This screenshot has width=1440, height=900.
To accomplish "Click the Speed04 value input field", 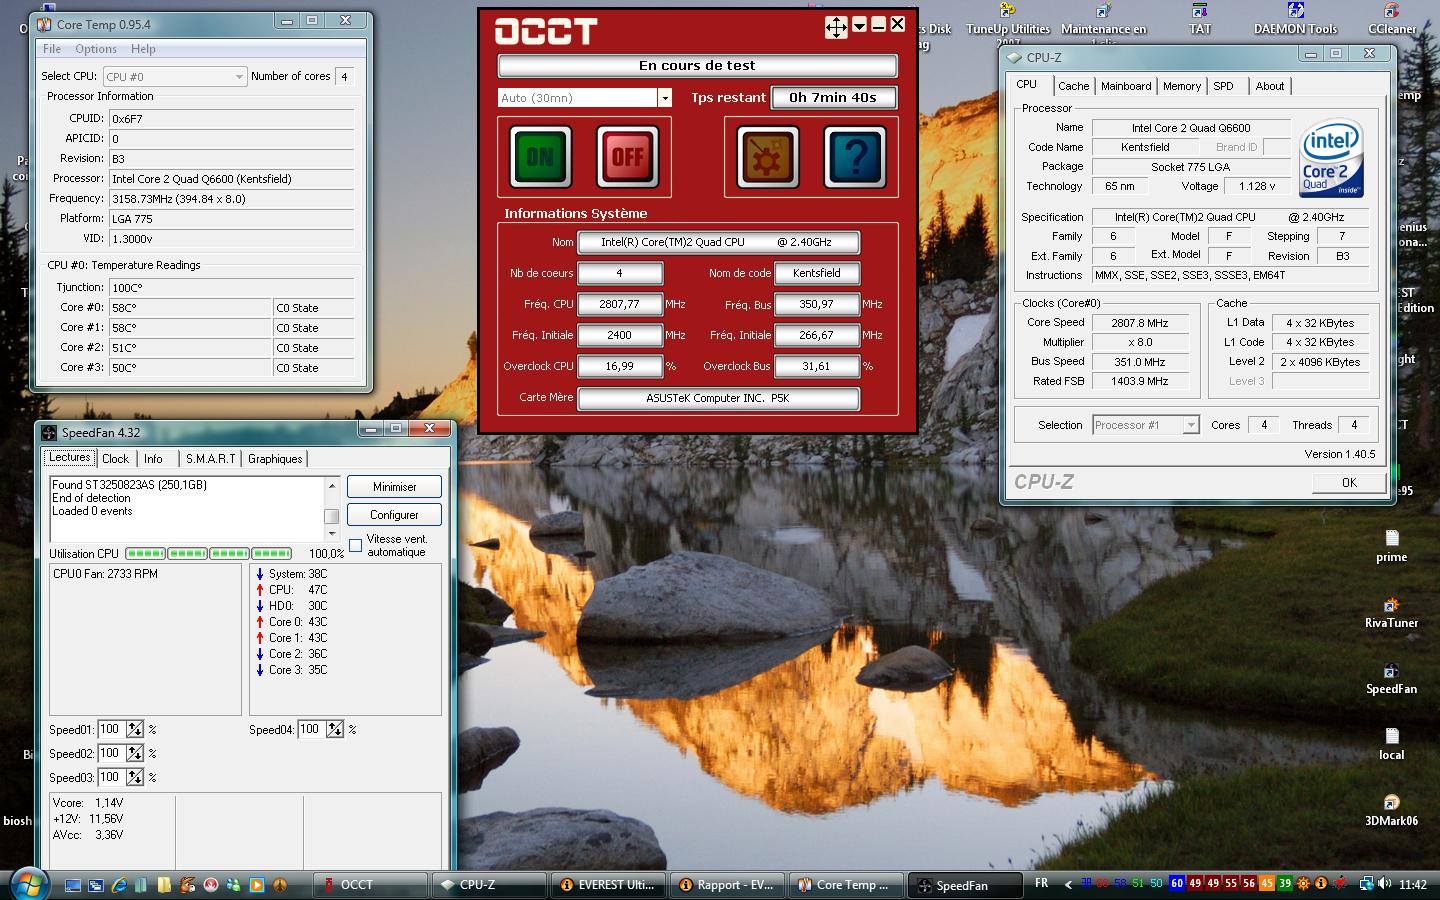I will coord(310,730).
